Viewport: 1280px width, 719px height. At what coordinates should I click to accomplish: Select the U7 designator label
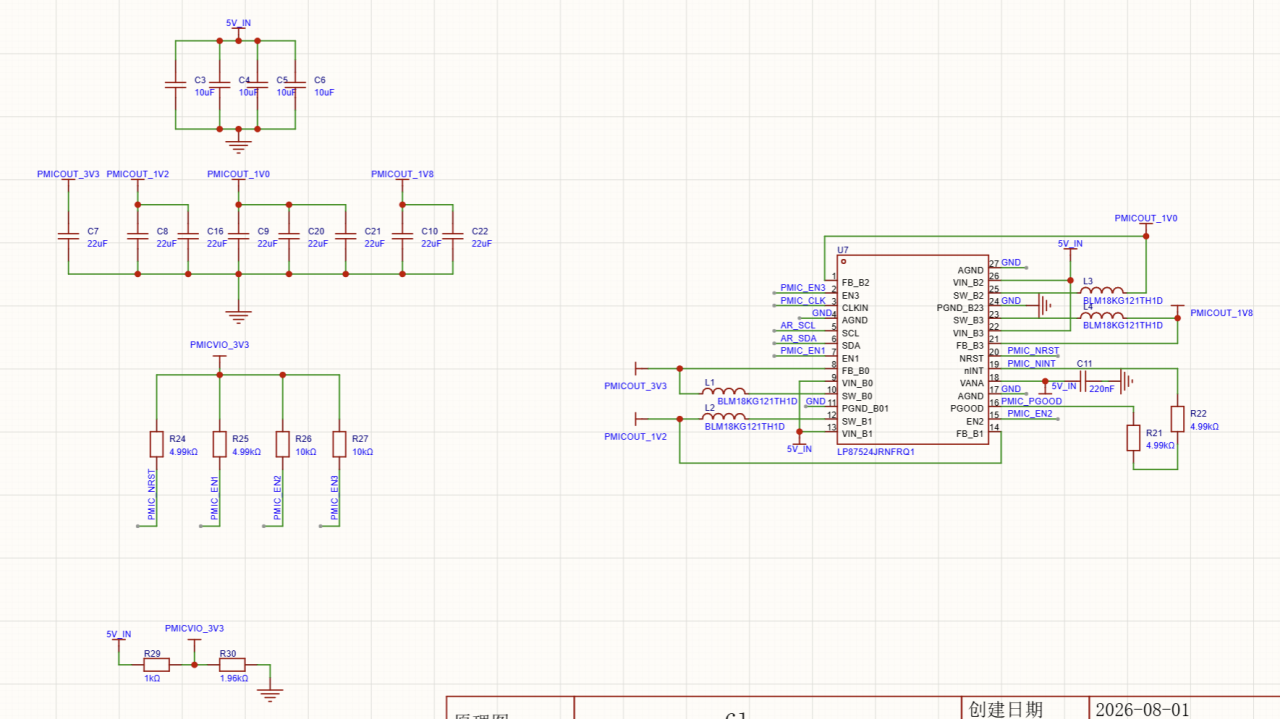[843, 249]
